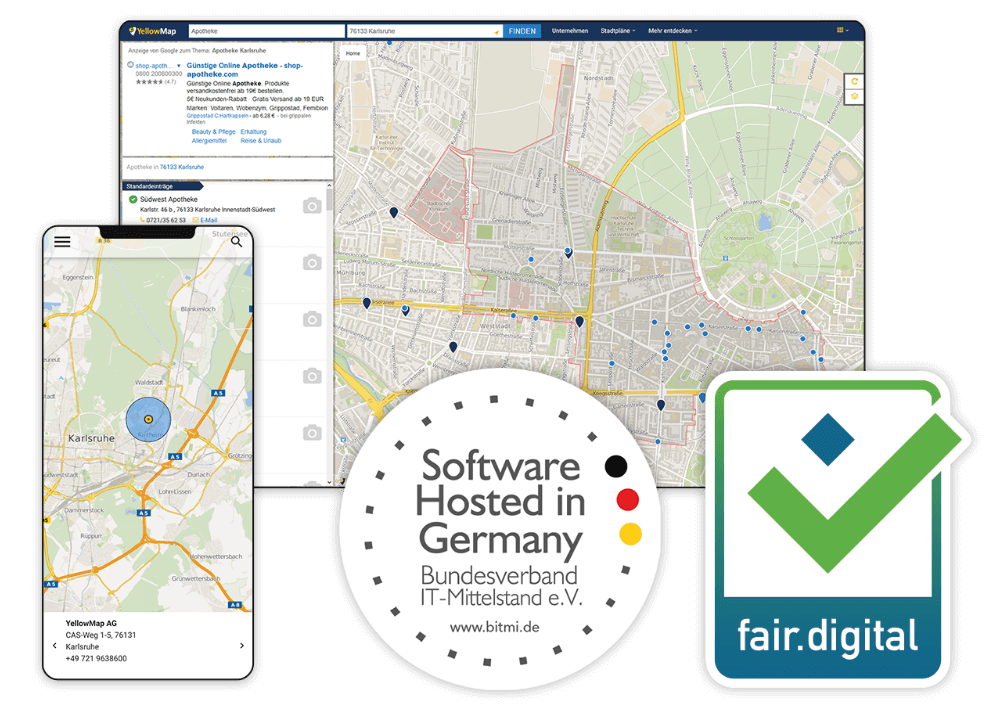Click the Südwest Apotheke entry title
1000x716 pixels.
click(x=168, y=199)
